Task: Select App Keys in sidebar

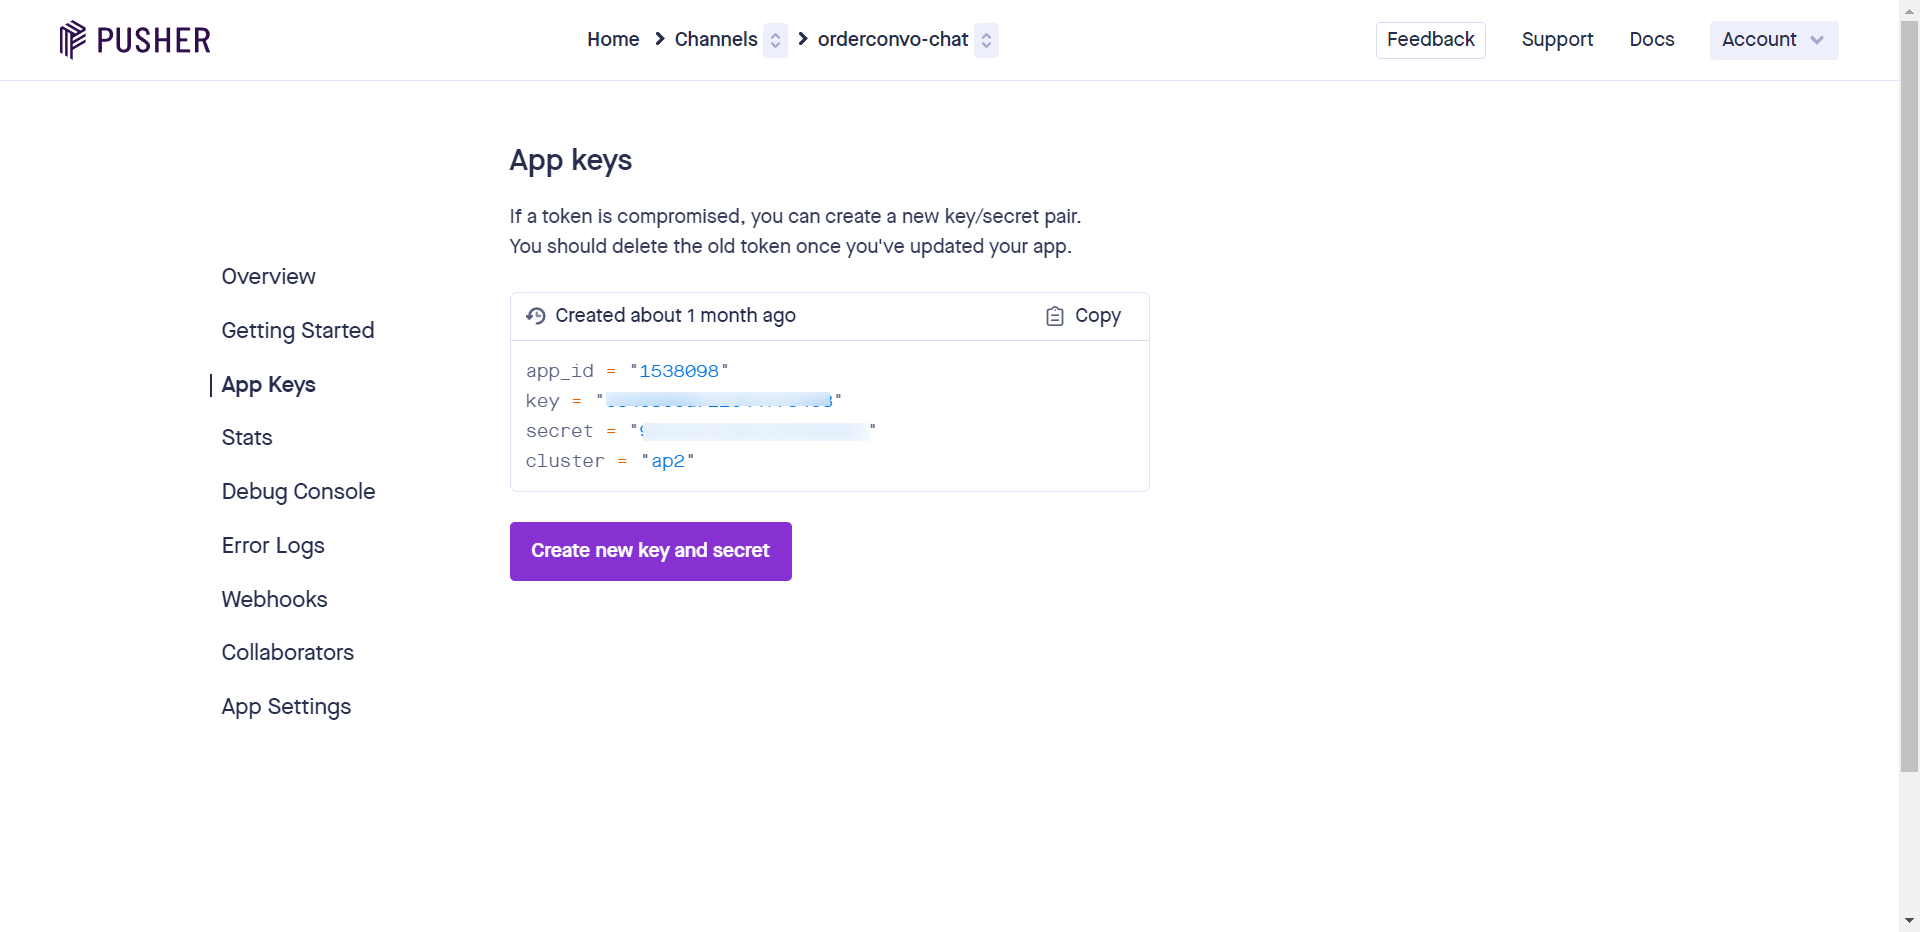Action: click(268, 385)
